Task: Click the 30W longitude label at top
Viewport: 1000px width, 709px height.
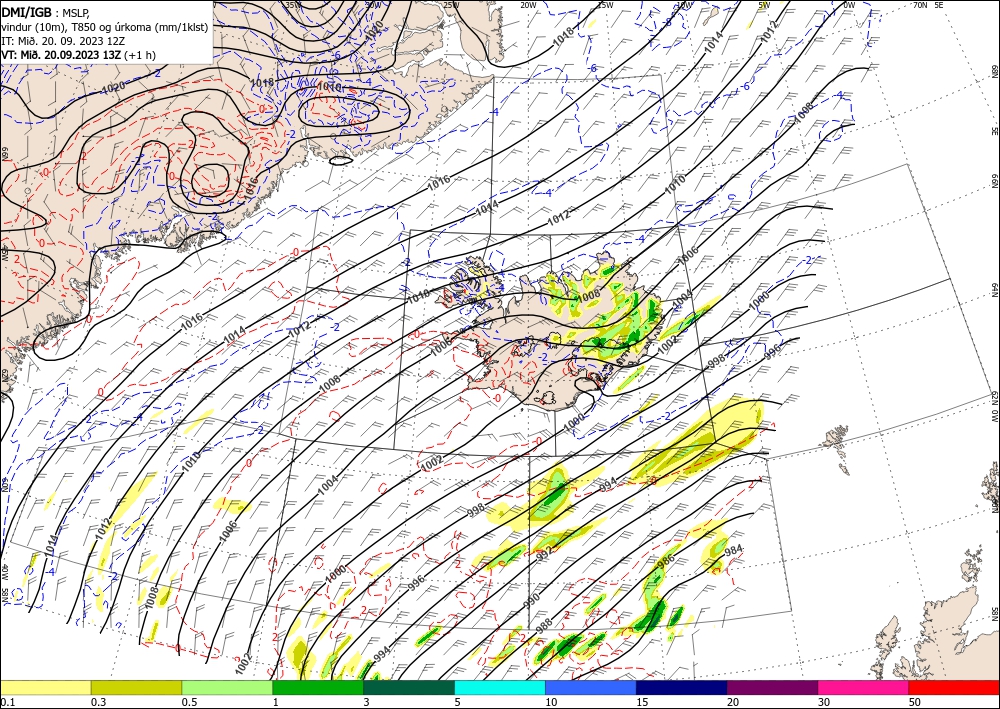Action: (372, 5)
